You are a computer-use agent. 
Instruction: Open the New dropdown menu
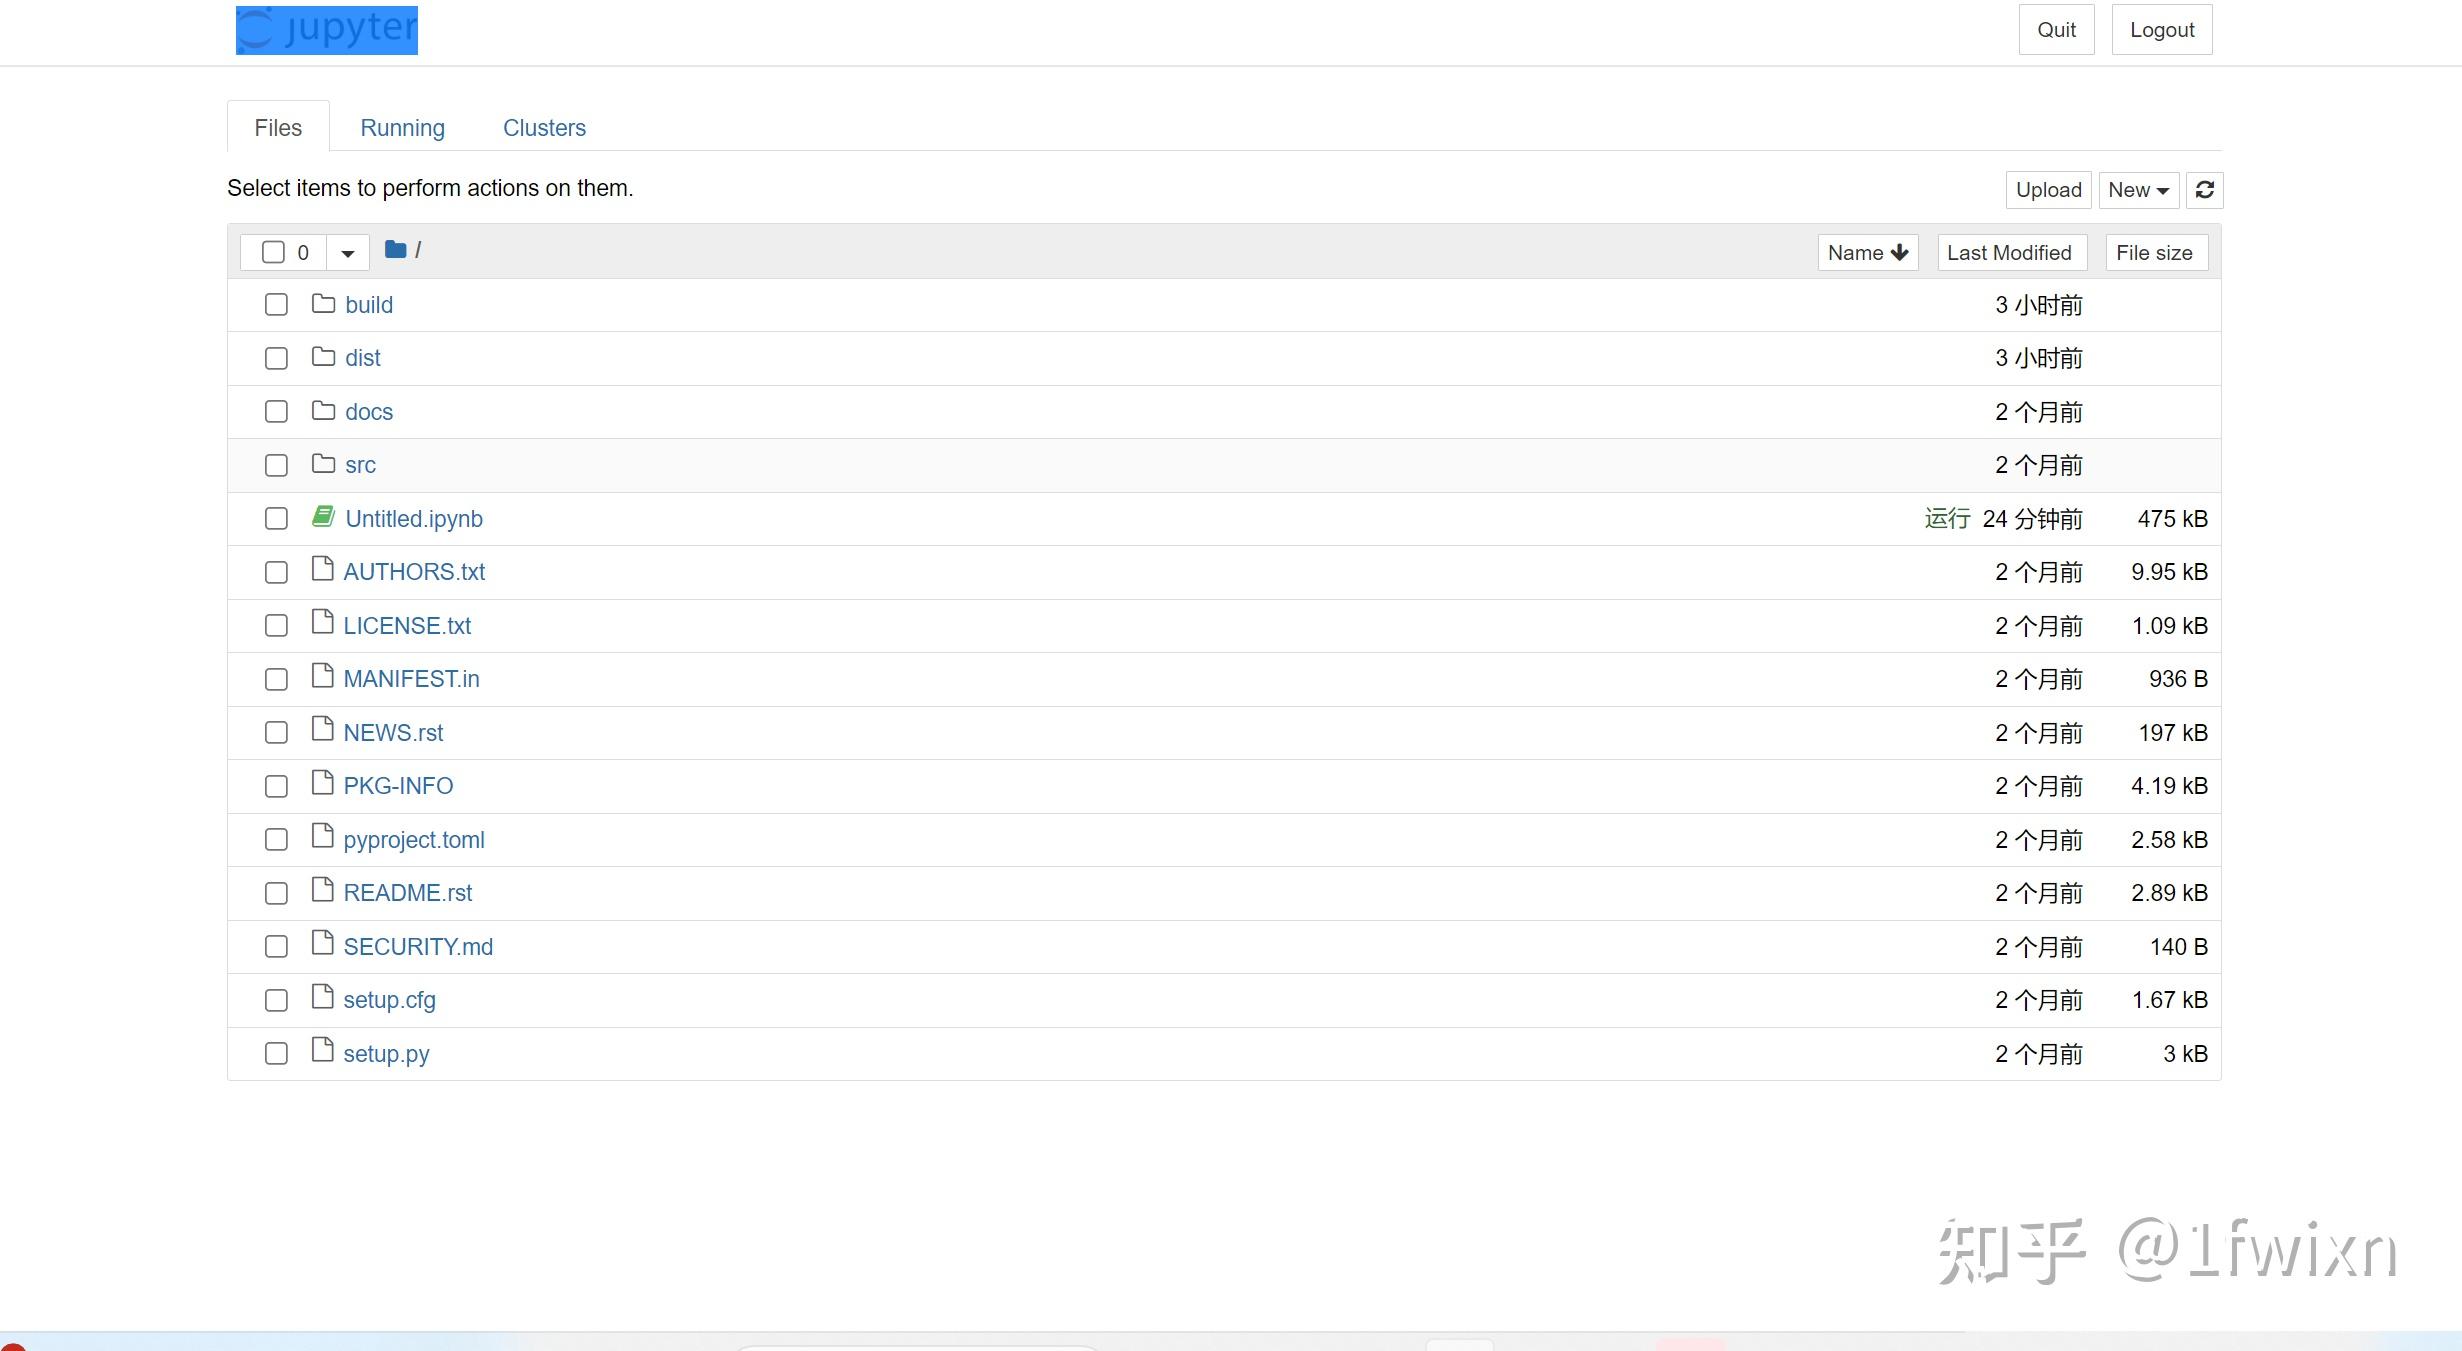[x=2137, y=190]
